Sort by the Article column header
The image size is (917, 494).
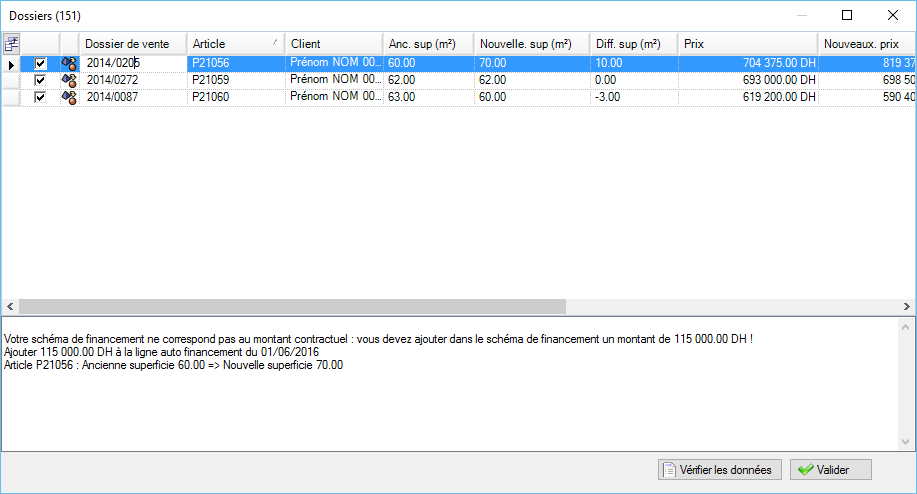point(234,44)
